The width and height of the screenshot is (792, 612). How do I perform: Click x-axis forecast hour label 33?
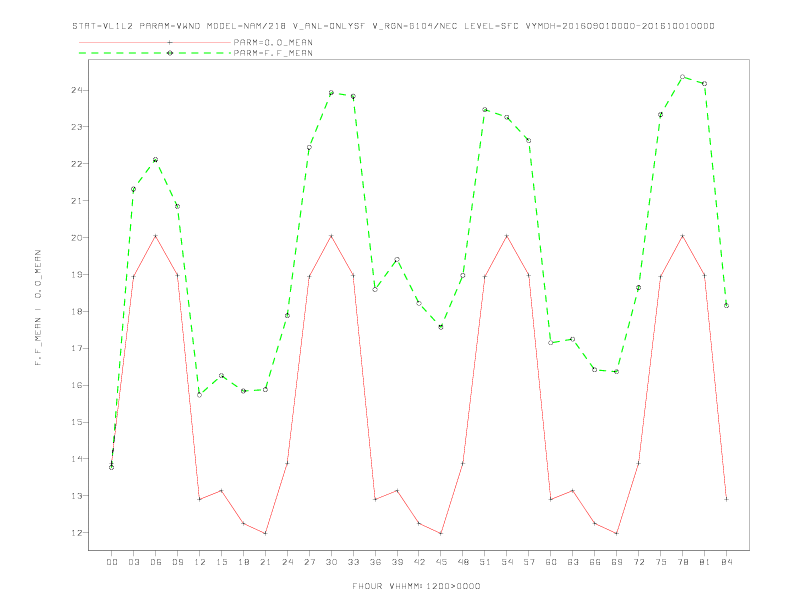pyautogui.click(x=353, y=562)
